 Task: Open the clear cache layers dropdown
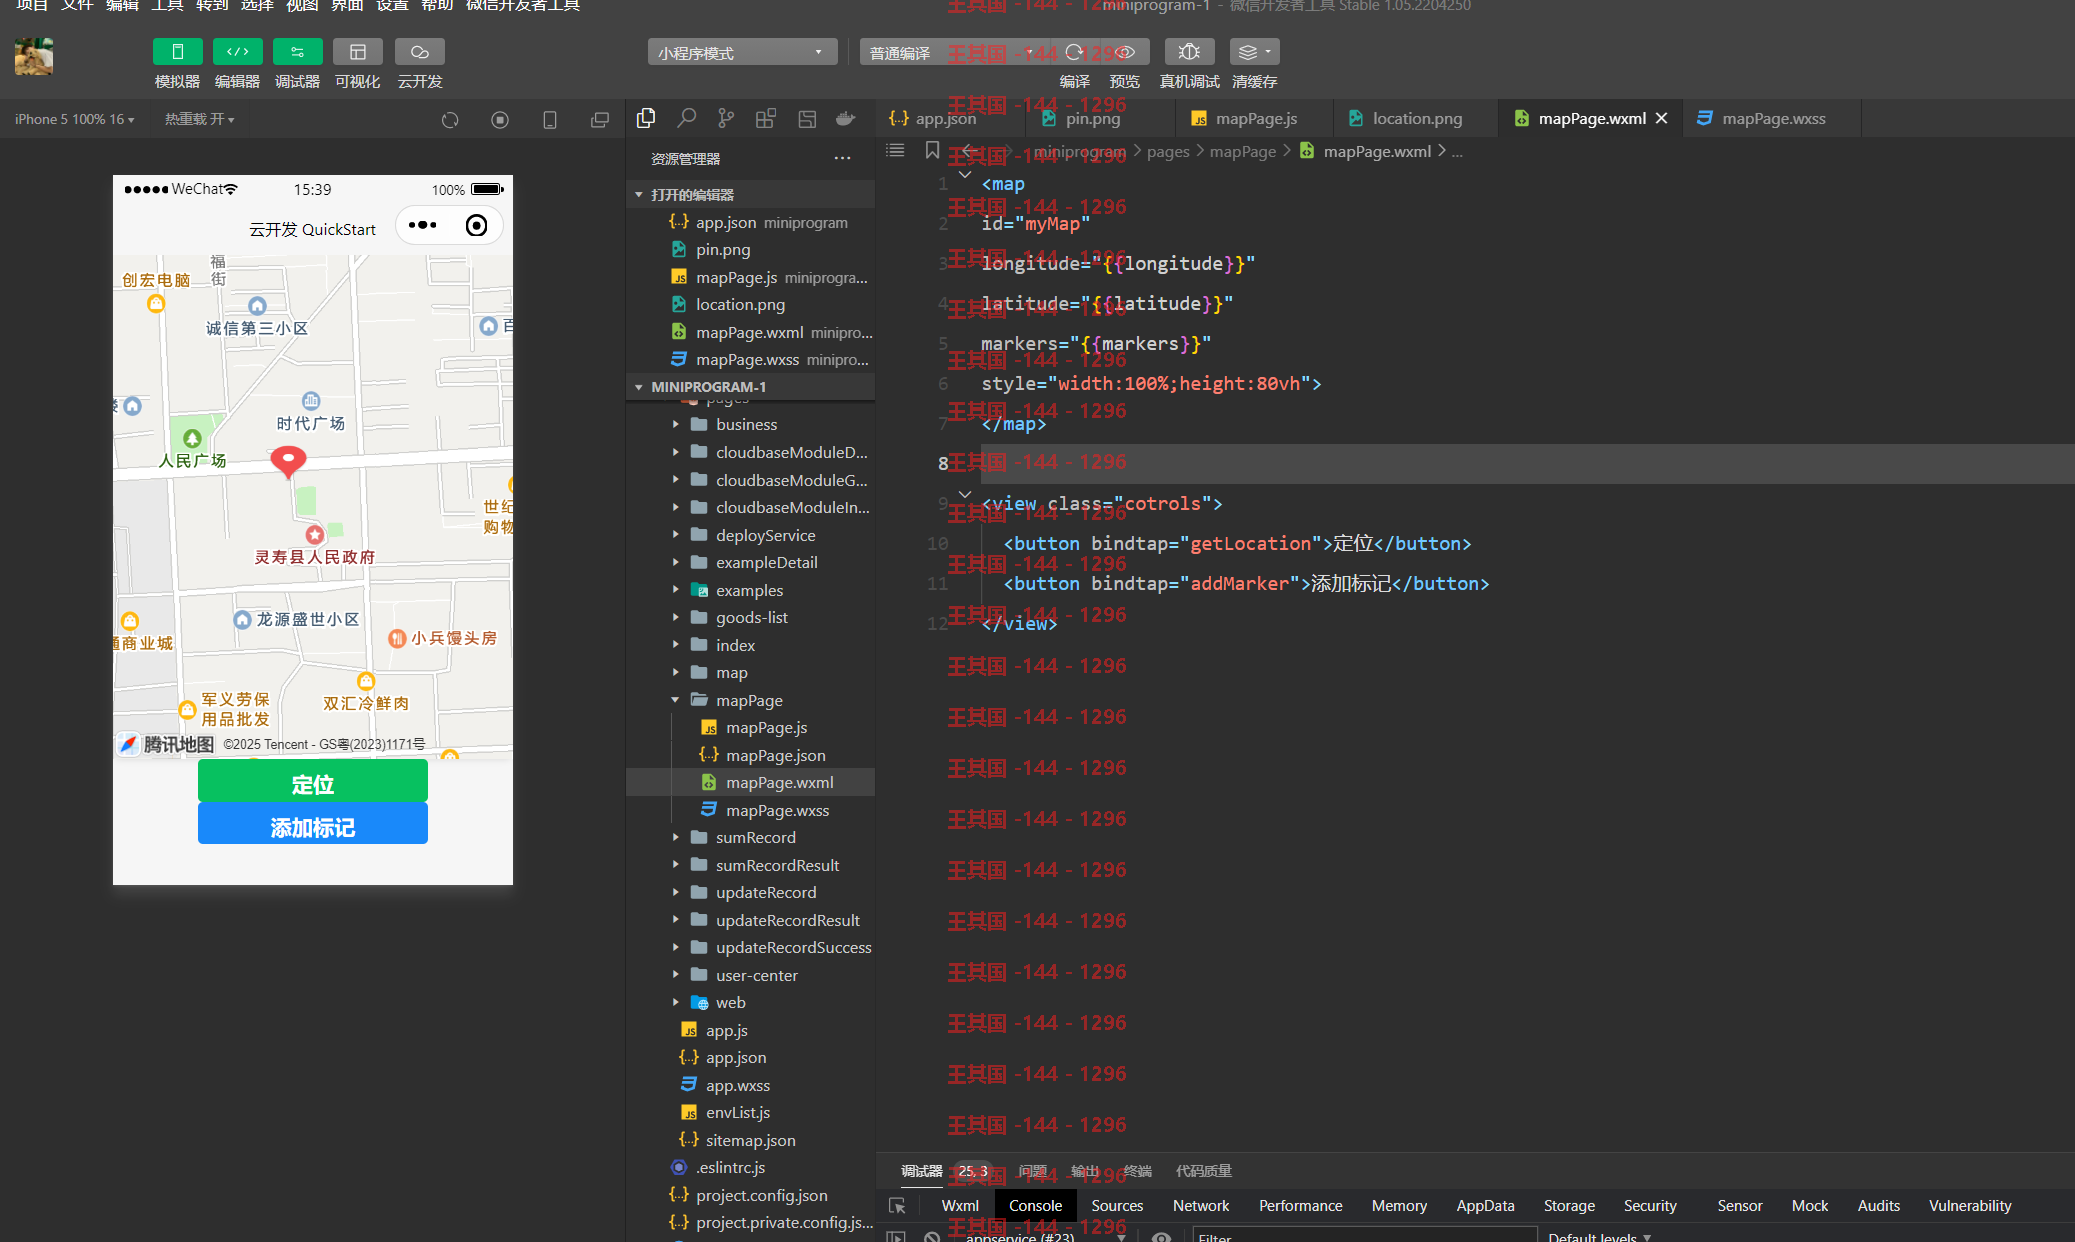[x=1254, y=52]
